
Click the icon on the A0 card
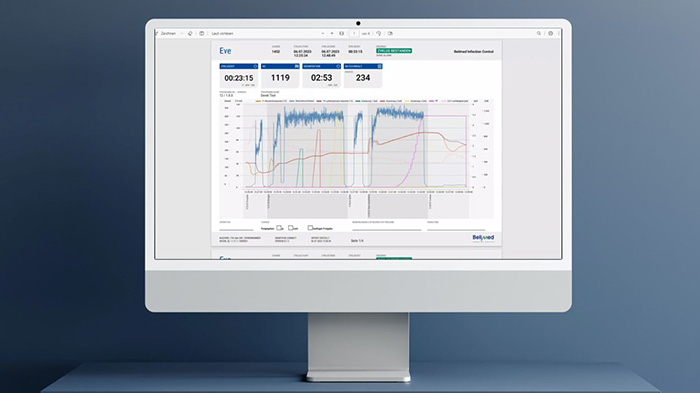296,66
